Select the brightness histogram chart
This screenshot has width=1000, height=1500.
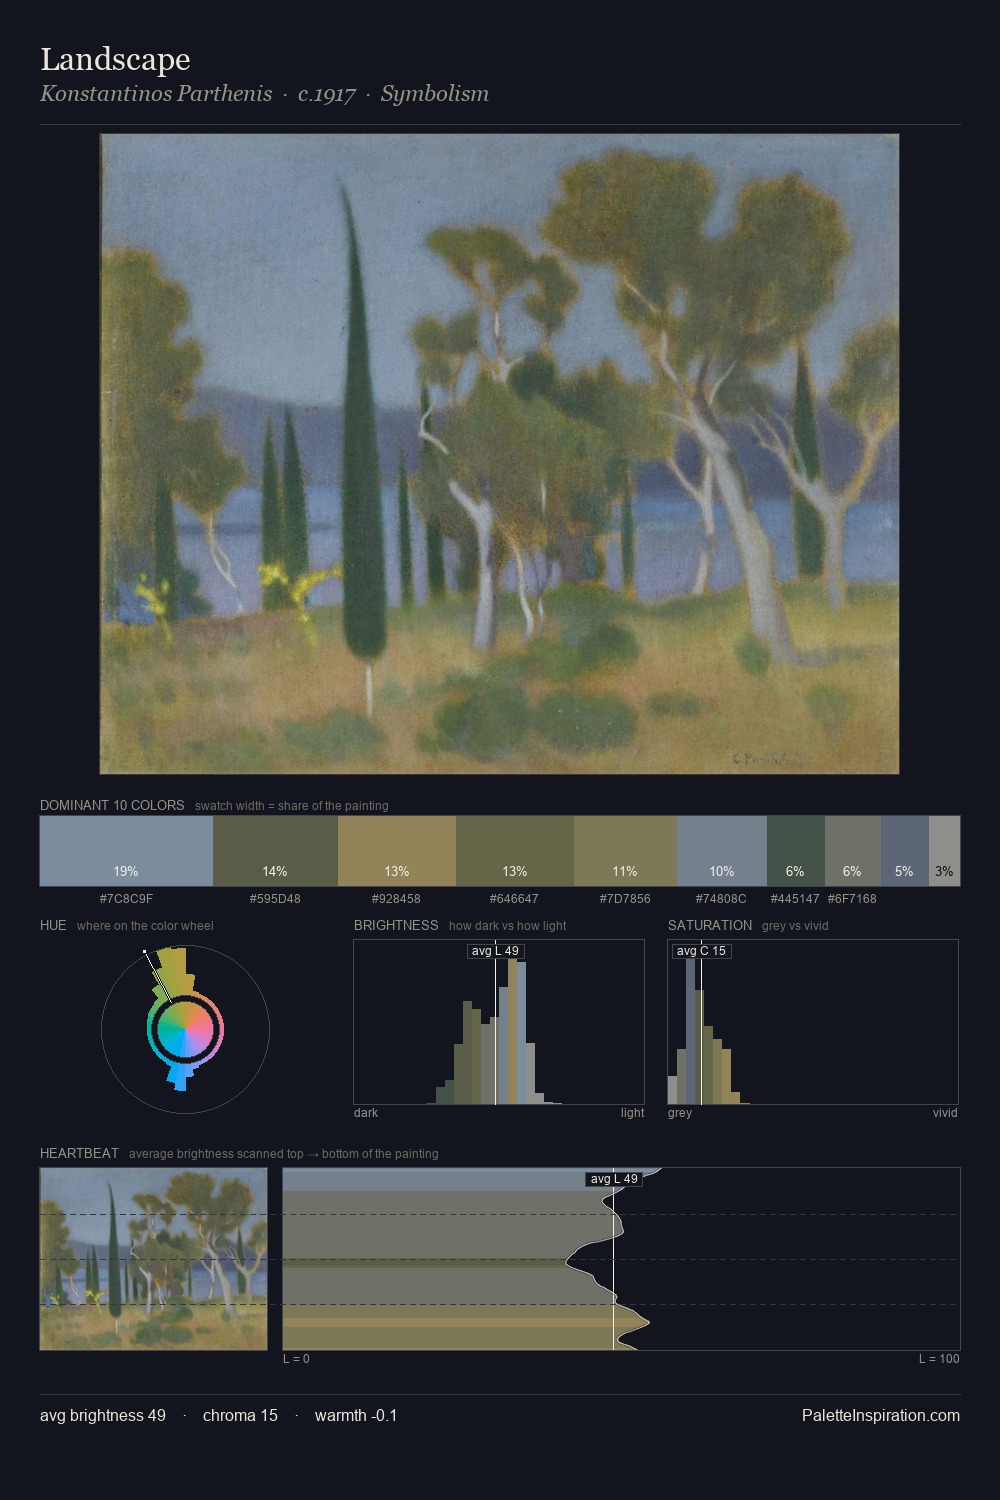499,1022
